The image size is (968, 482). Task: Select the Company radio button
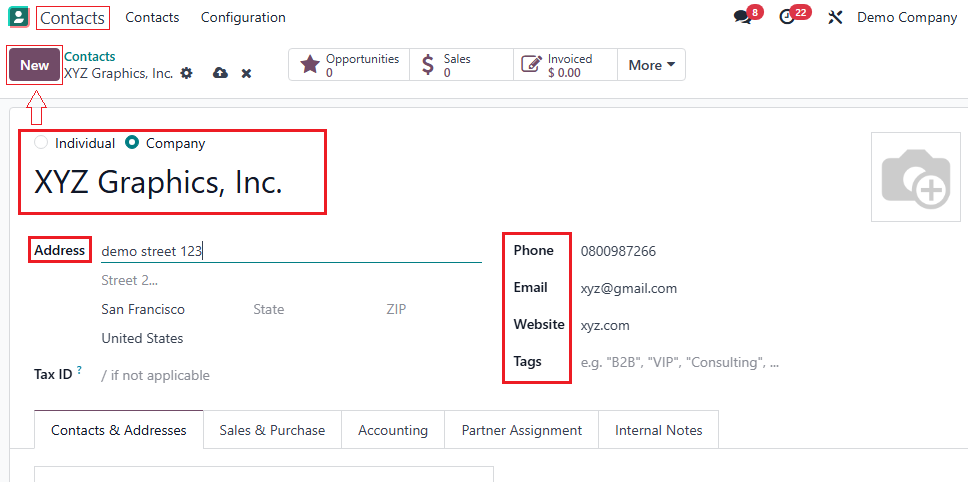click(x=132, y=143)
